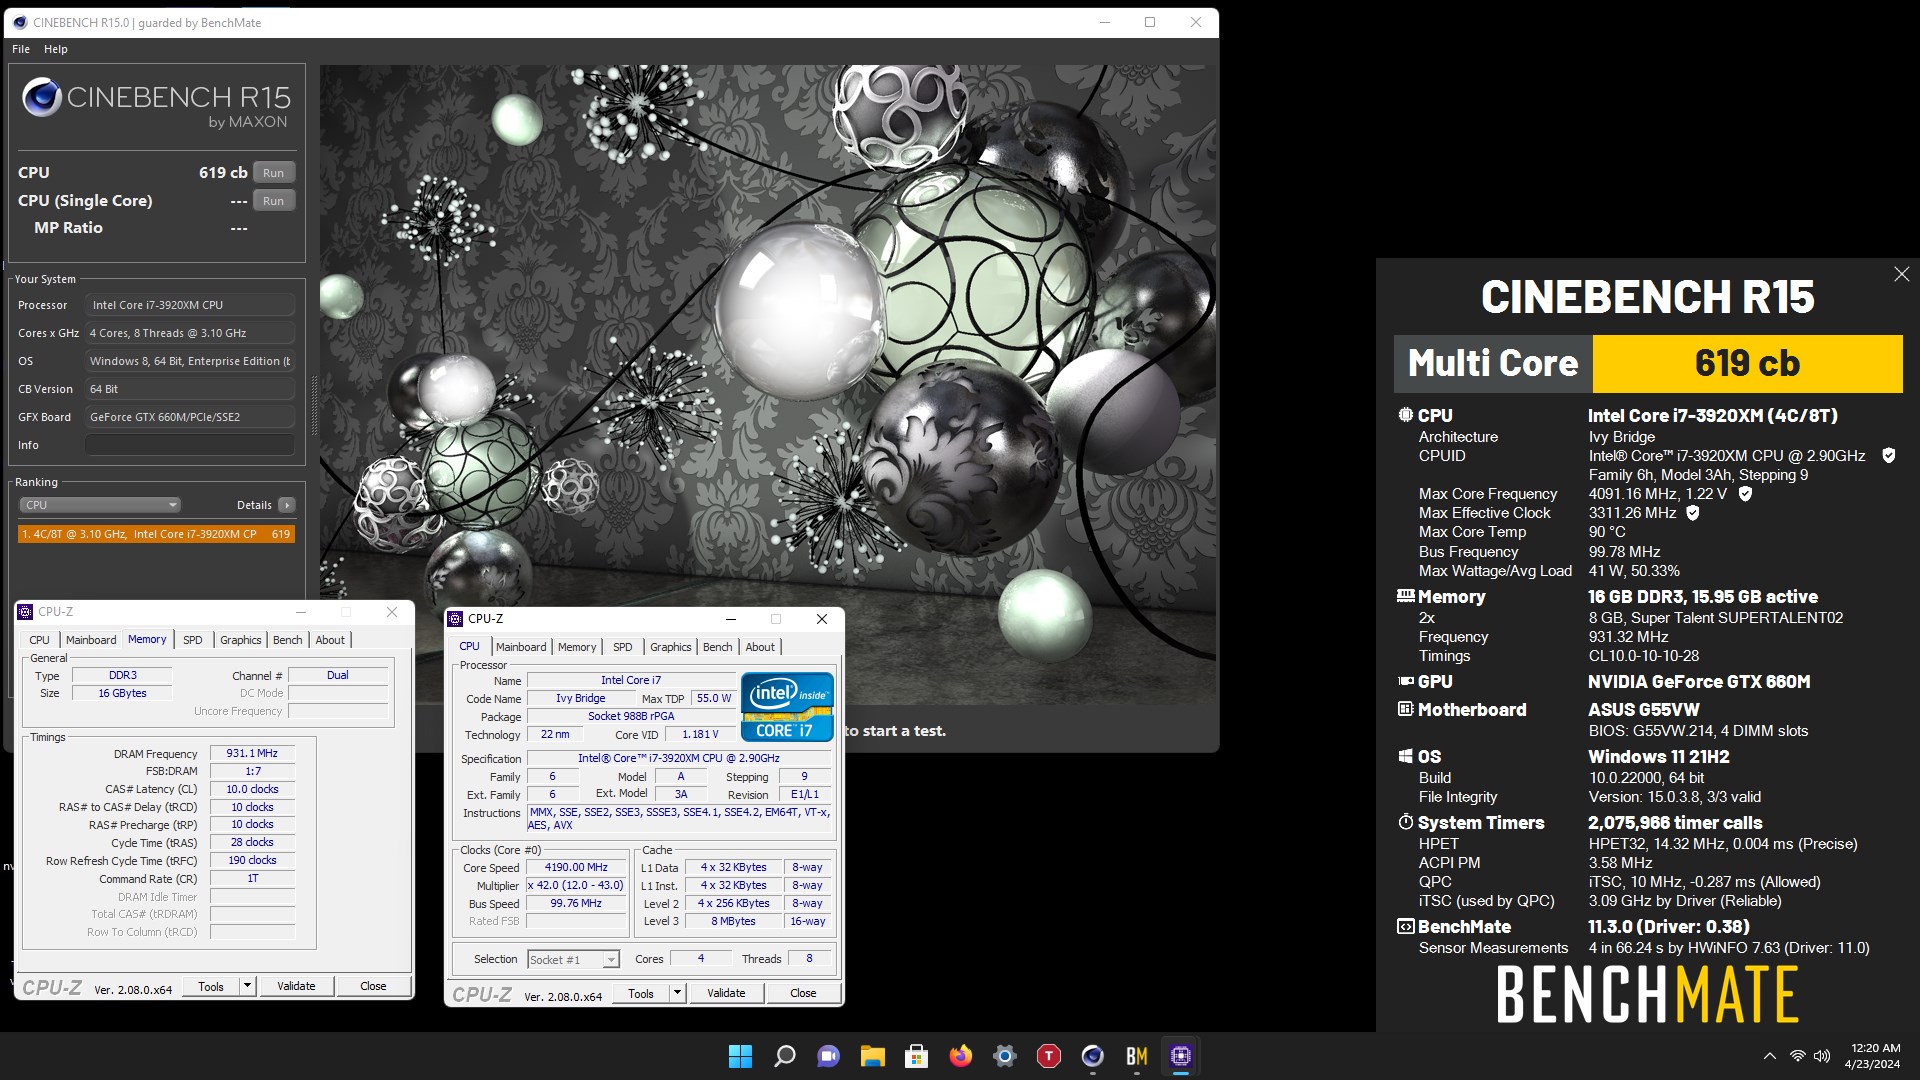Click the DRAM Frequency 931.1 MHz value
Image resolution: width=1920 pixels, height=1080 pixels.
pos(252,754)
